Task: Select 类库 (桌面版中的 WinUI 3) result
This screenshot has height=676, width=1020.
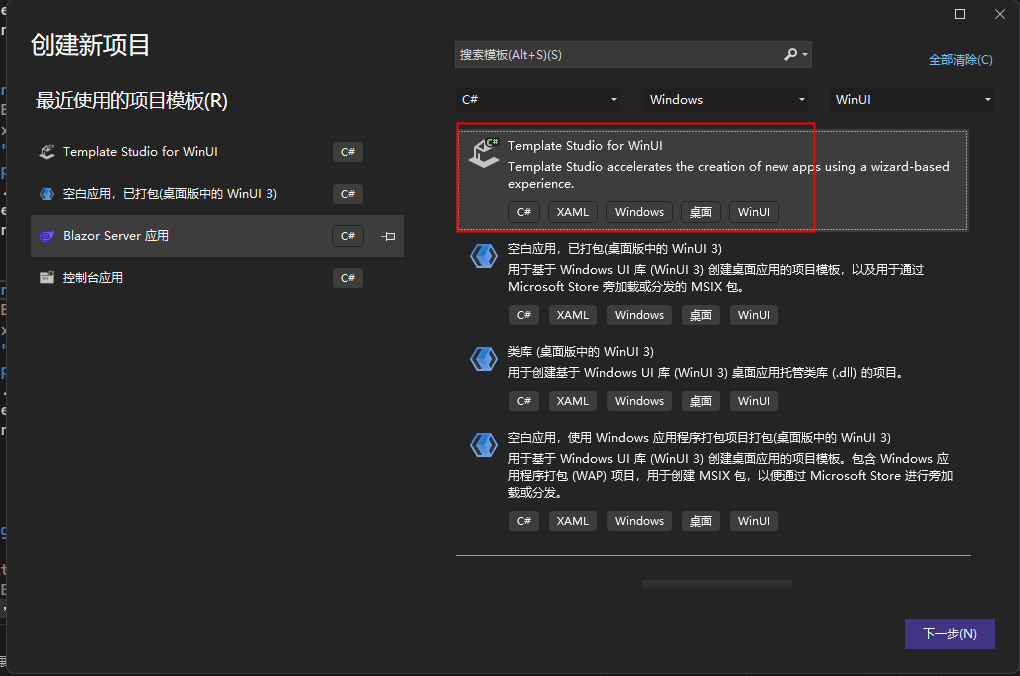Action: (x=580, y=351)
